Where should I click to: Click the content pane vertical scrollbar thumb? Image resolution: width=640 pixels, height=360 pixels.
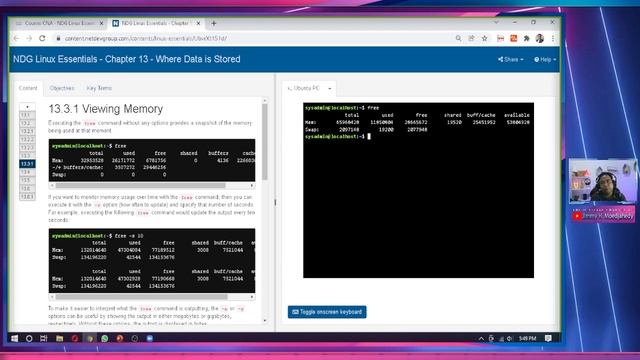coord(265,141)
